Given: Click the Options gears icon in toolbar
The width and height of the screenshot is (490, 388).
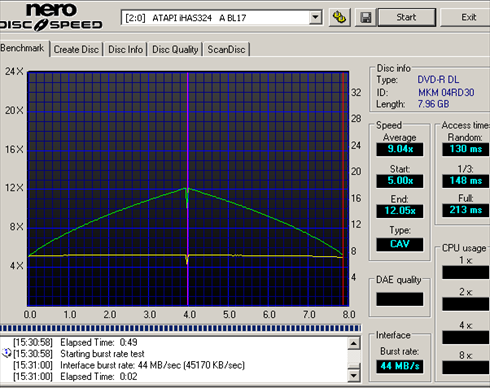Looking at the screenshot, I should (339, 17).
